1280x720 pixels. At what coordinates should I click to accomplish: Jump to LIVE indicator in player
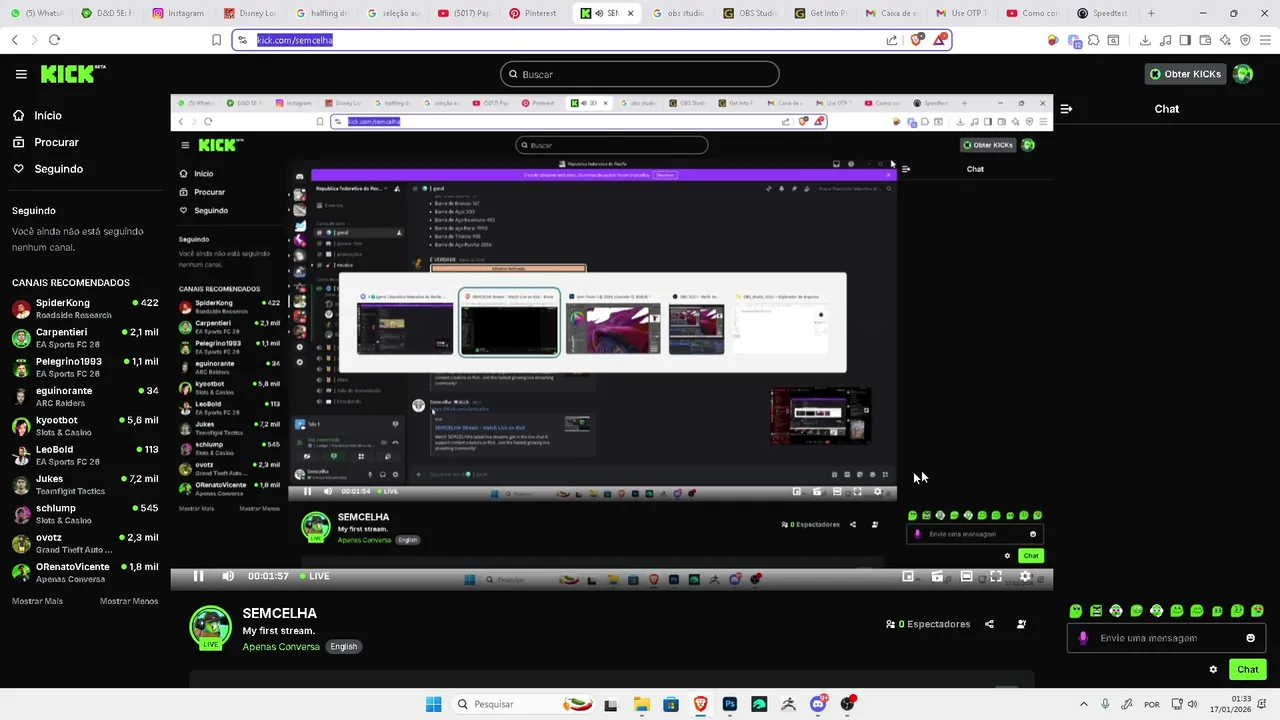tap(314, 576)
